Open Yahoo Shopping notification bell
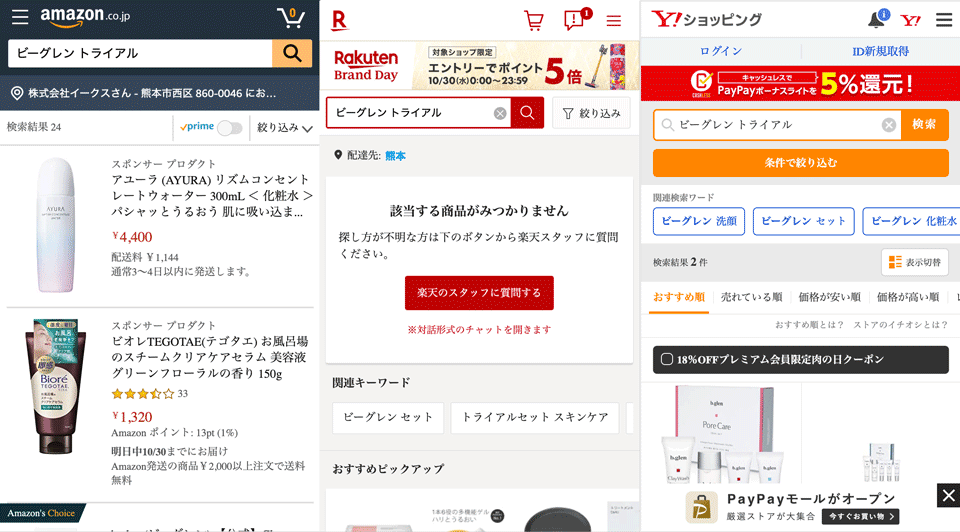 point(877,19)
